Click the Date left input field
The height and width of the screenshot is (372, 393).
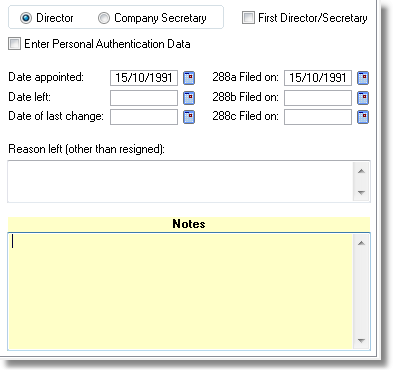pos(144,98)
